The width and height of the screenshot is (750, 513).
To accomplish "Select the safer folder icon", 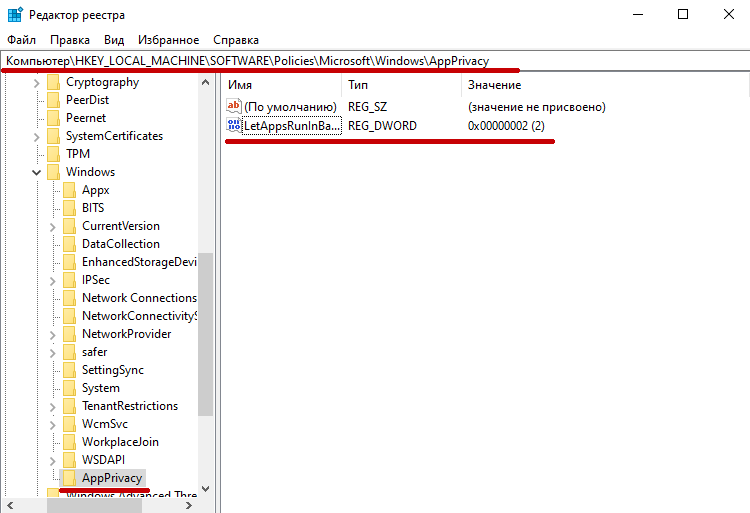I will [69, 352].
